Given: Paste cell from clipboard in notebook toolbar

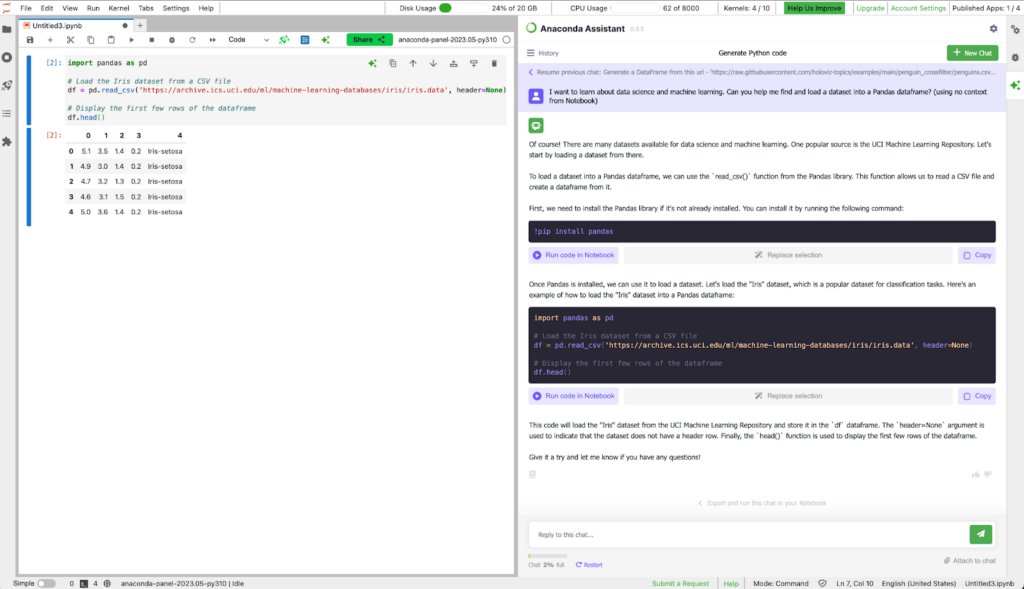Looking at the screenshot, I should [111, 40].
